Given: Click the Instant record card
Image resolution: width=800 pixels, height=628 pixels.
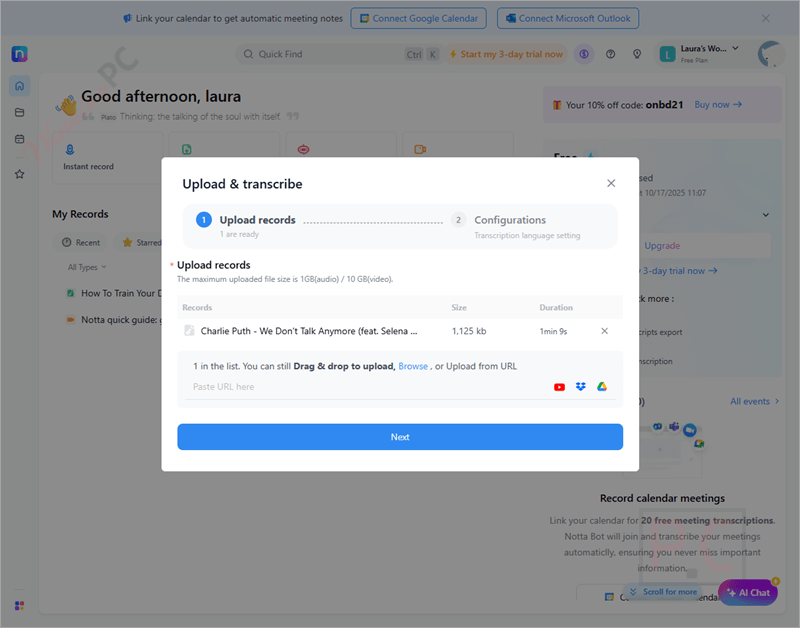Looking at the screenshot, I should (x=108, y=157).
